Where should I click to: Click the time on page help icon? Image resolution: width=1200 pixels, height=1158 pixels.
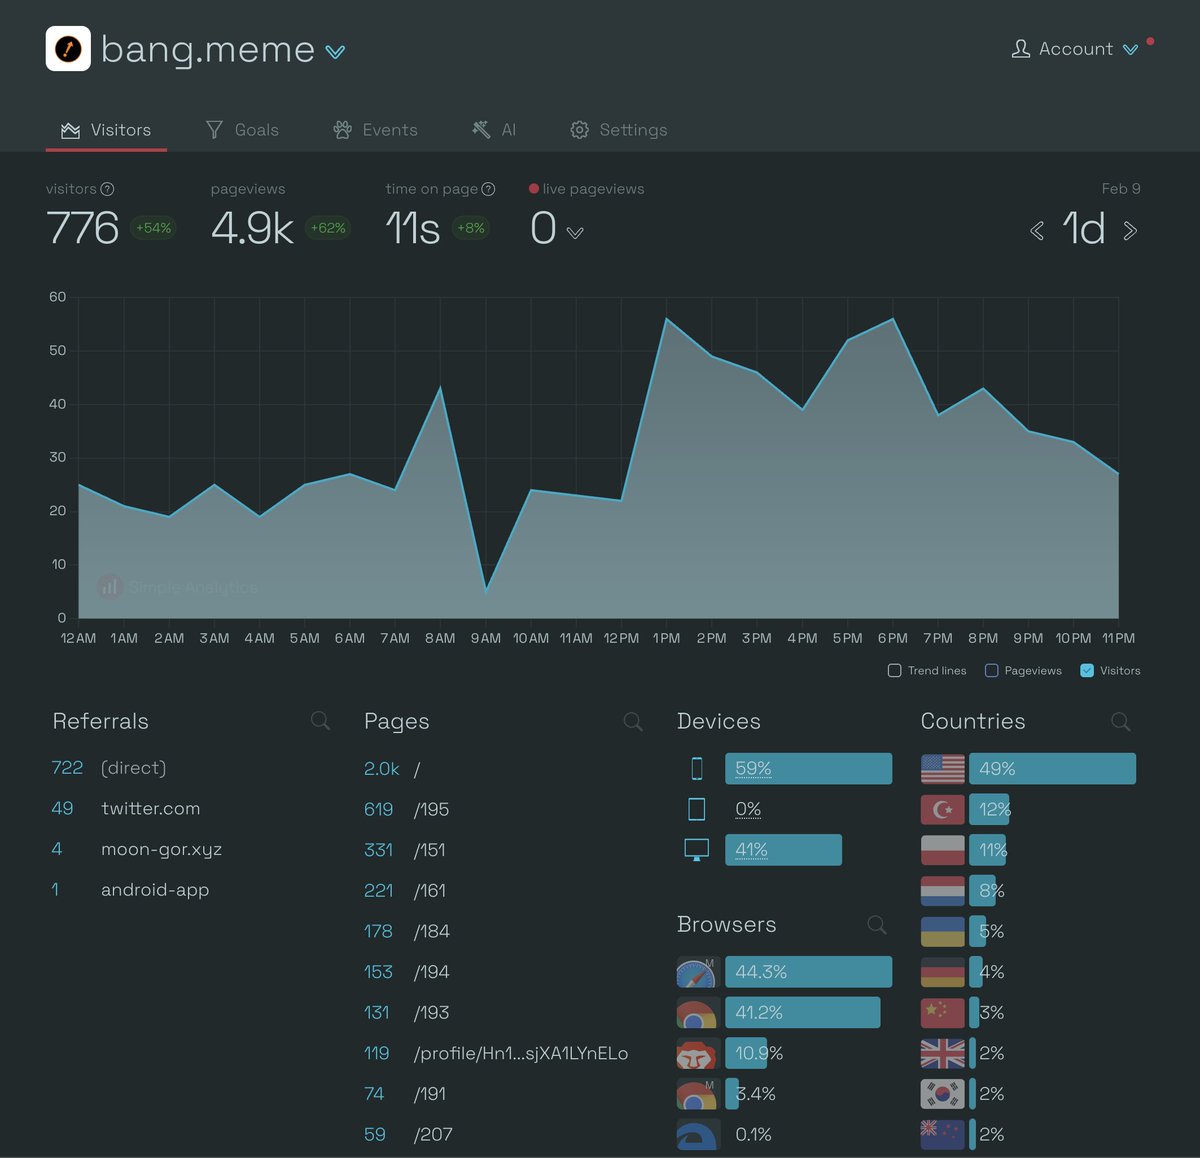[488, 189]
